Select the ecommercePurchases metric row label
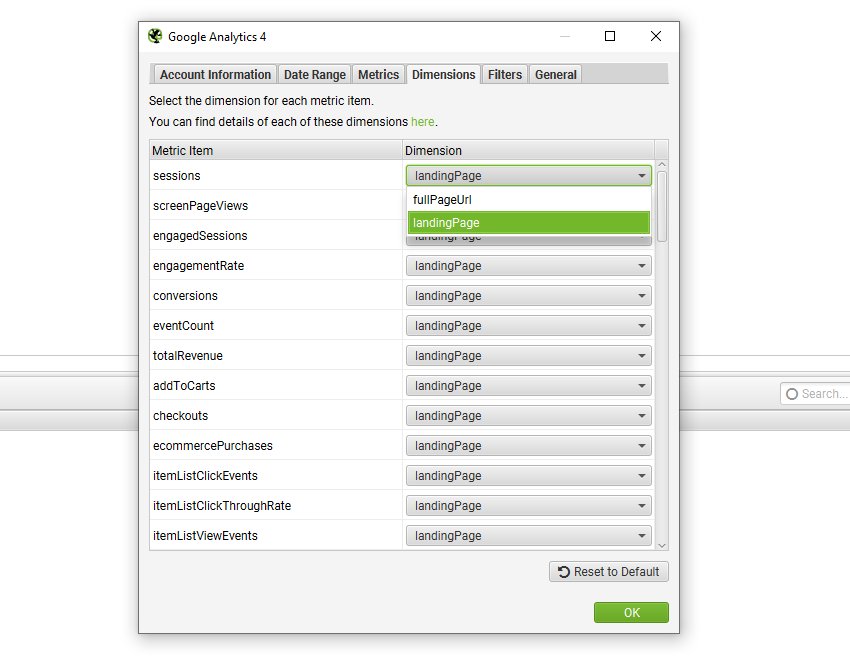 pyautogui.click(x=212, y=446)
